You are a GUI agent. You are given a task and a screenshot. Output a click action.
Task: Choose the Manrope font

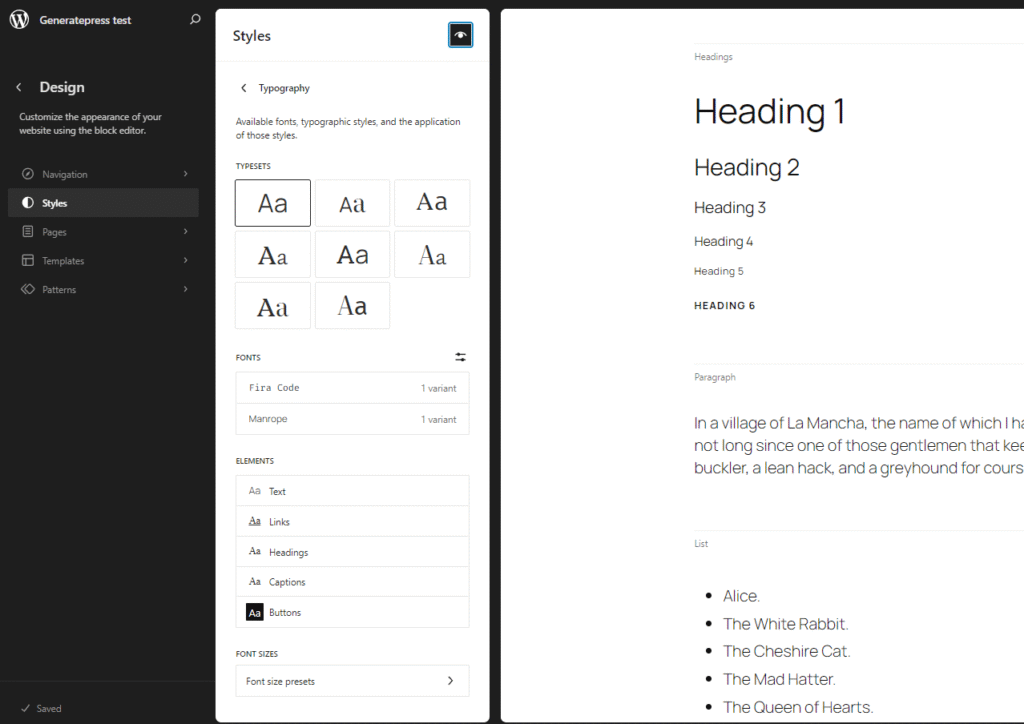tap(352, 419)
